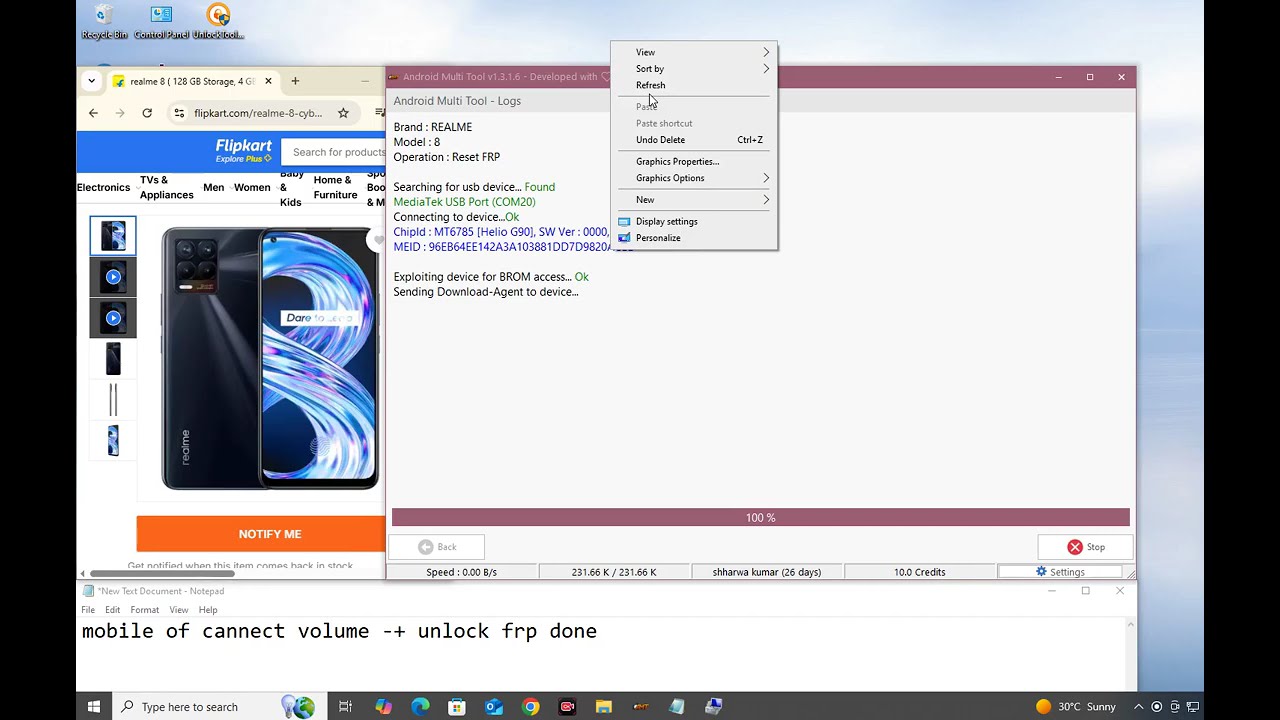Select the phone side-view thumbnail
This screenshot has height=720, width=1280.
point(113,400)
